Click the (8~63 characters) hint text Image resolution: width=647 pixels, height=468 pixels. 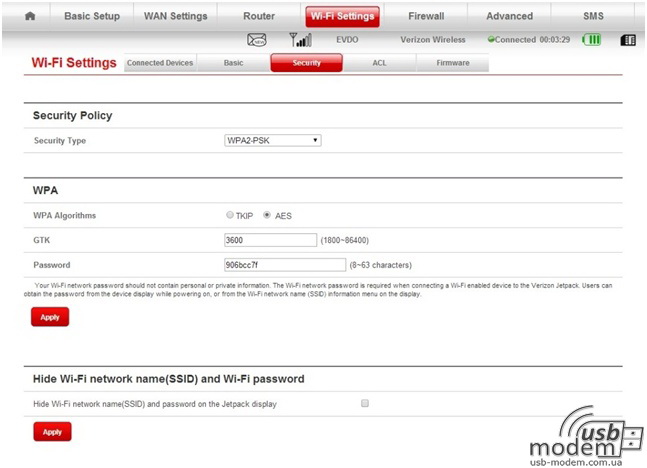click(x=380, y=265)
